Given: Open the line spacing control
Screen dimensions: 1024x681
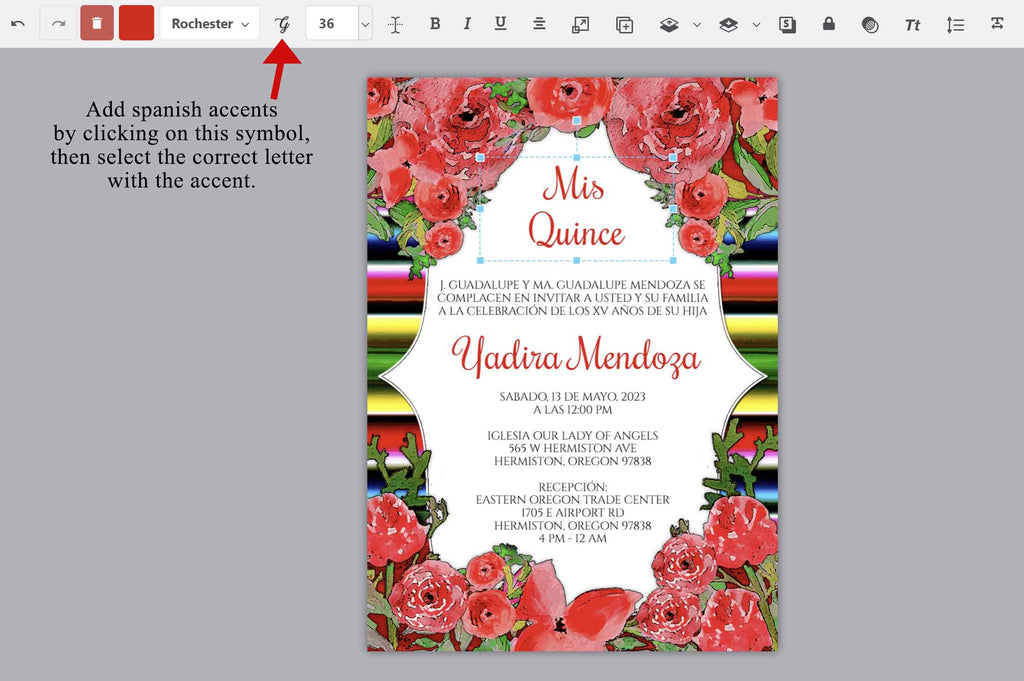Looking at the screenshot, I should pyautogui.click(x=955, y=22).
